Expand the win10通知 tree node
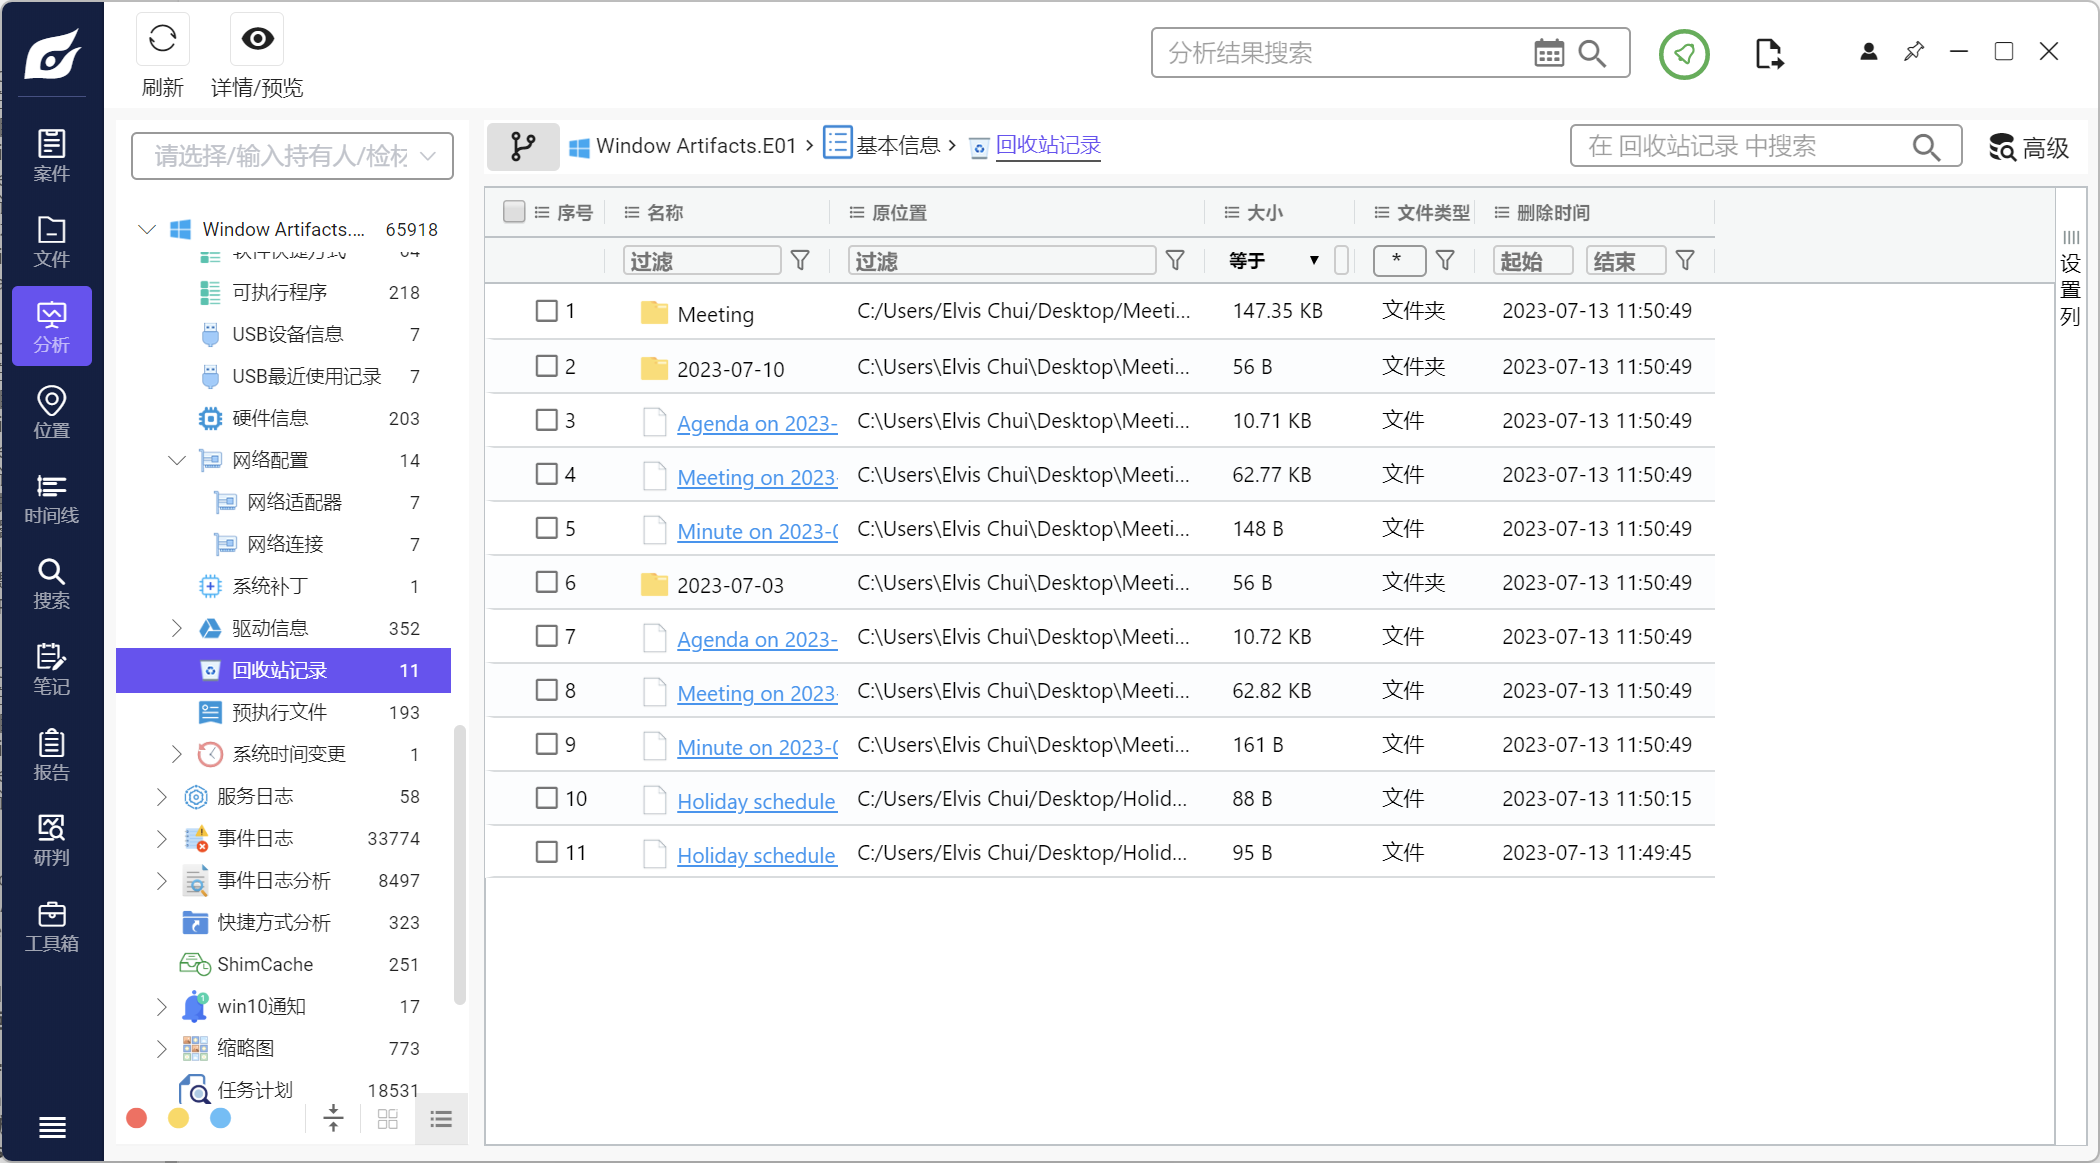 tap(162, 1006)
